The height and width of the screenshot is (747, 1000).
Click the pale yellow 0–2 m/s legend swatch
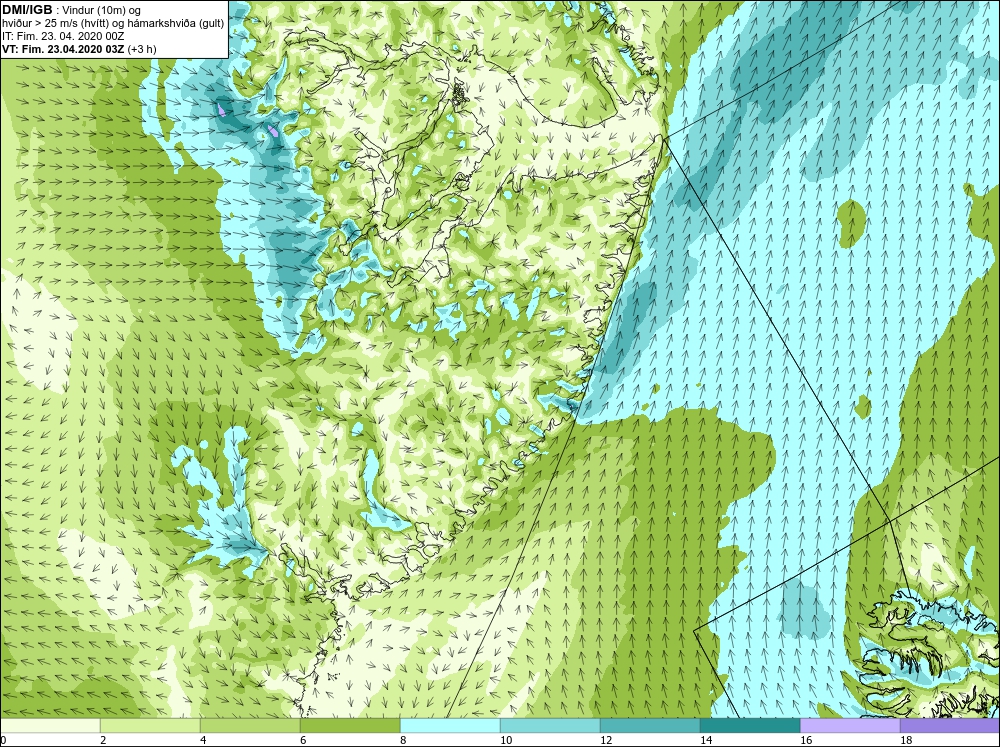(x=50, y=726)
